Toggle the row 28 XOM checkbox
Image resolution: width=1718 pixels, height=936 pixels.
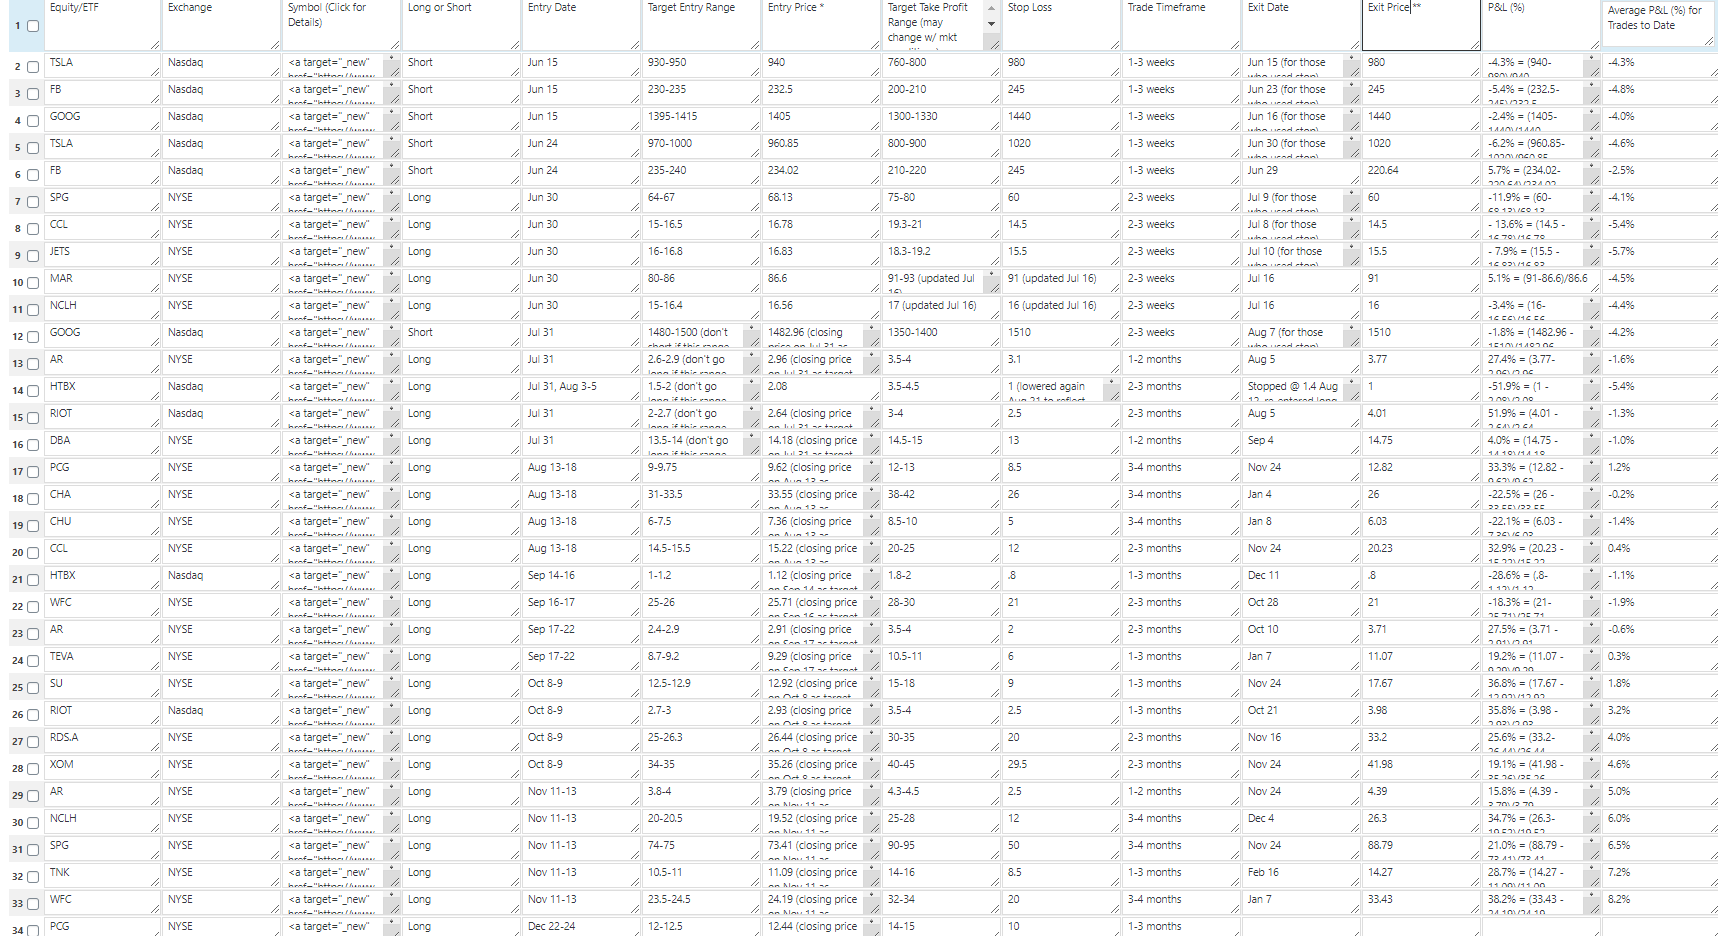click(x=33, y=769)
